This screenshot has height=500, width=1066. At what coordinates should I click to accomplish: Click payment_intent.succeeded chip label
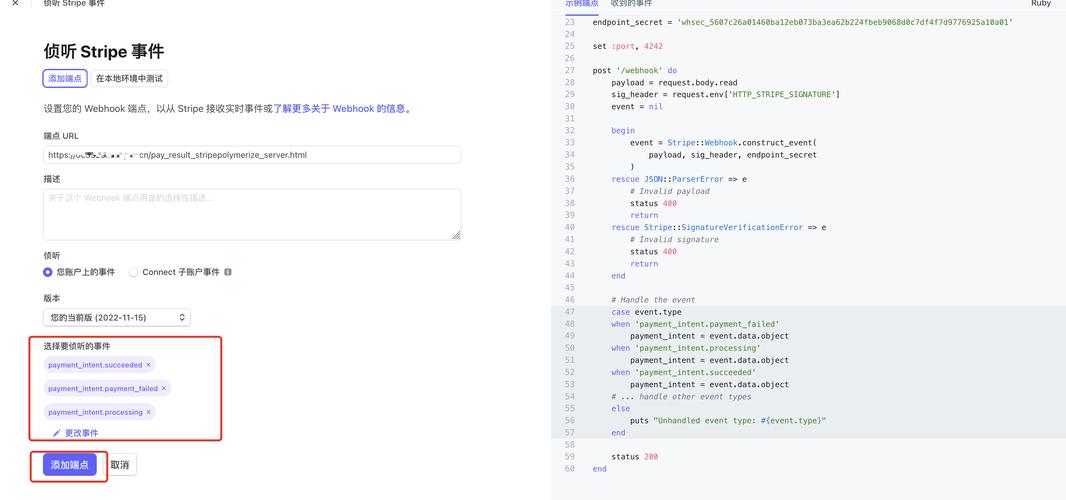pos(95,365)
